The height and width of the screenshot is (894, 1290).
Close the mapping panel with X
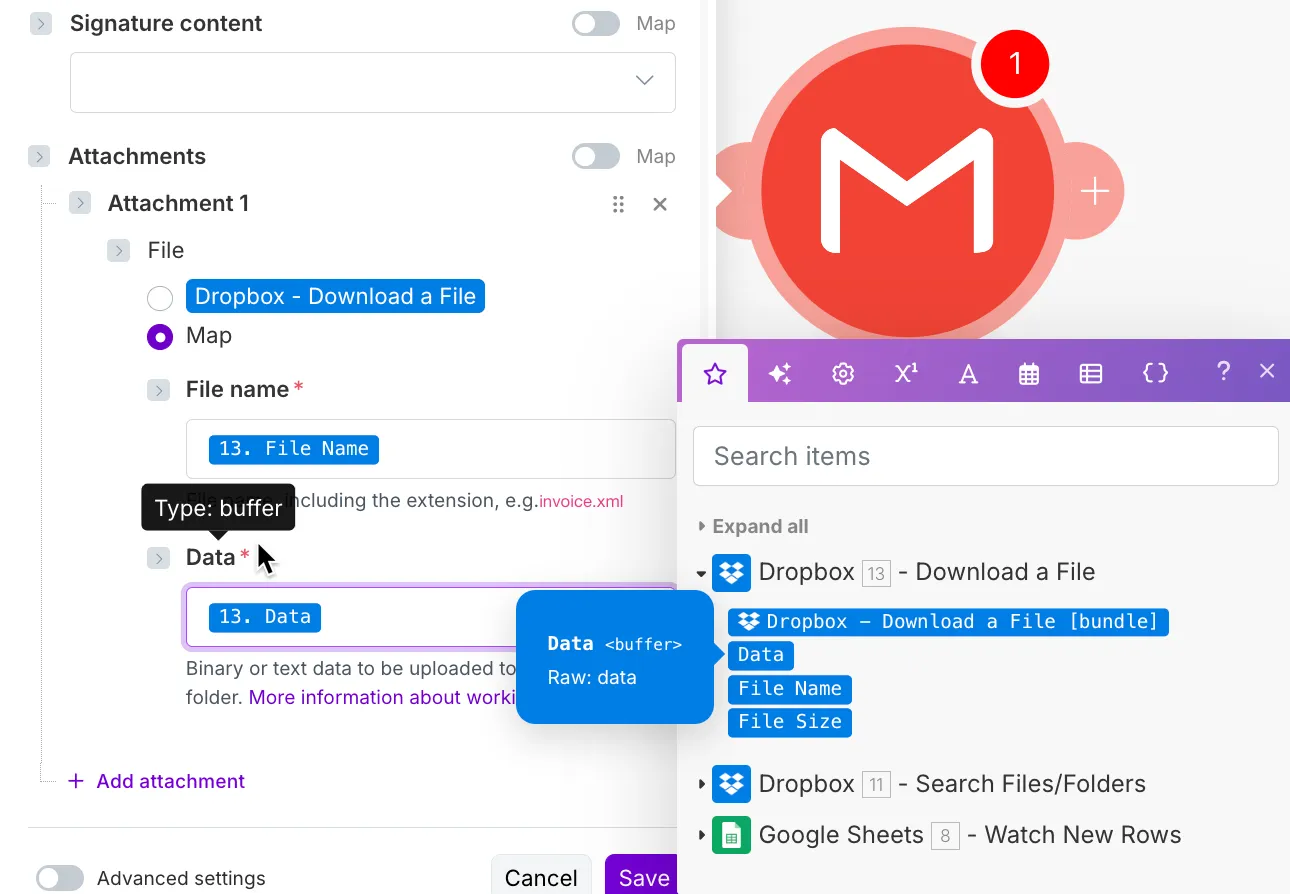pyautogui.click(x=1267, y=371)
